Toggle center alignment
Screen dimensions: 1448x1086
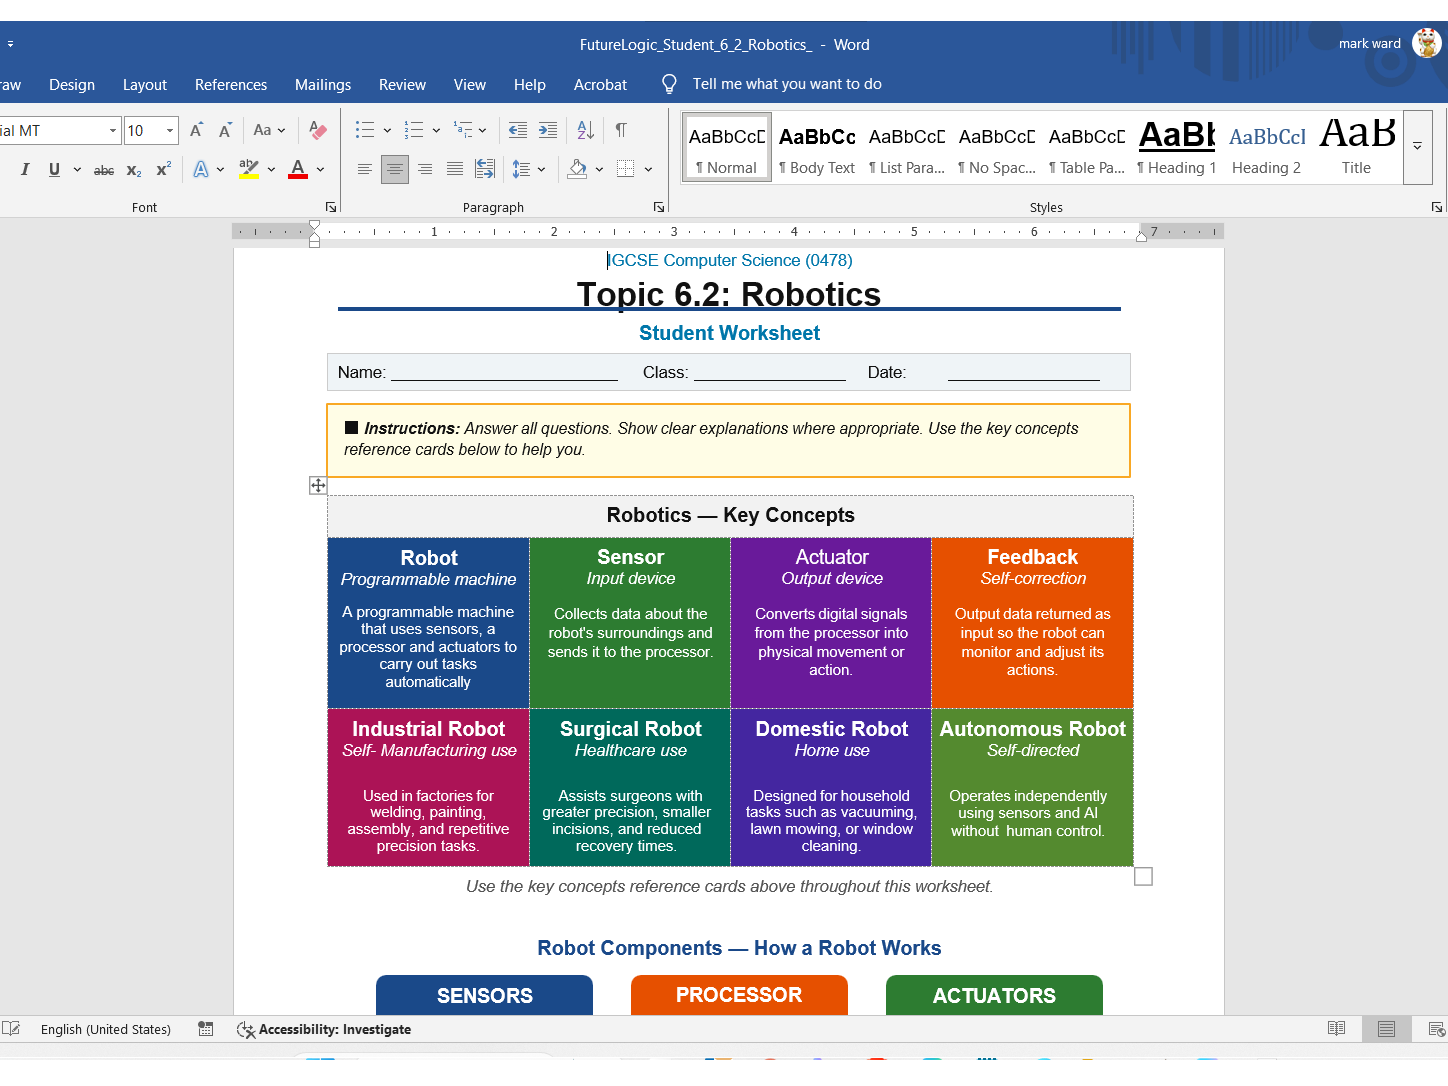point(395,169)
